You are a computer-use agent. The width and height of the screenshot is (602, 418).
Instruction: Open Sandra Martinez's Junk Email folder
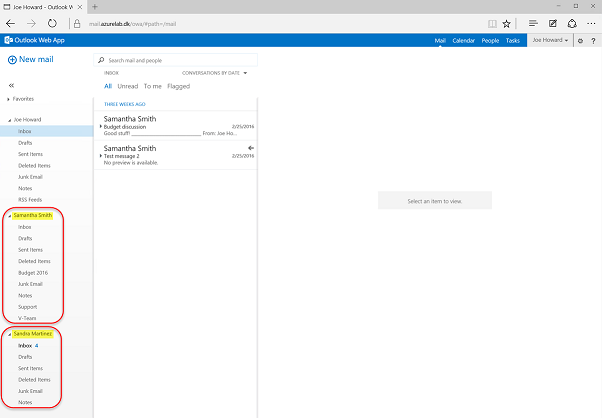pyautogui.click(x=30, y=391)
